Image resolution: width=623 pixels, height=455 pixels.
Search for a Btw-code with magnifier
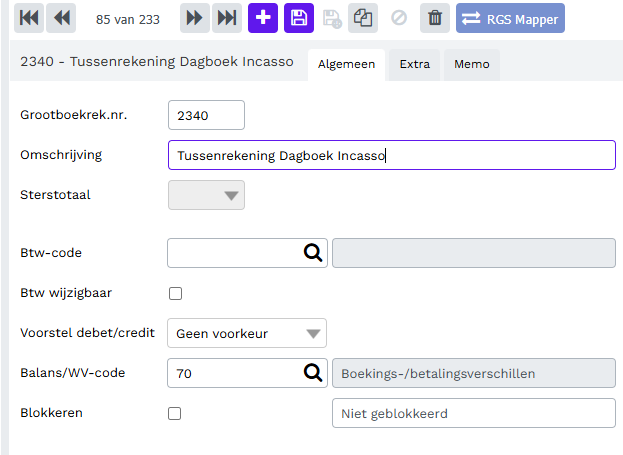pos(314,253)
